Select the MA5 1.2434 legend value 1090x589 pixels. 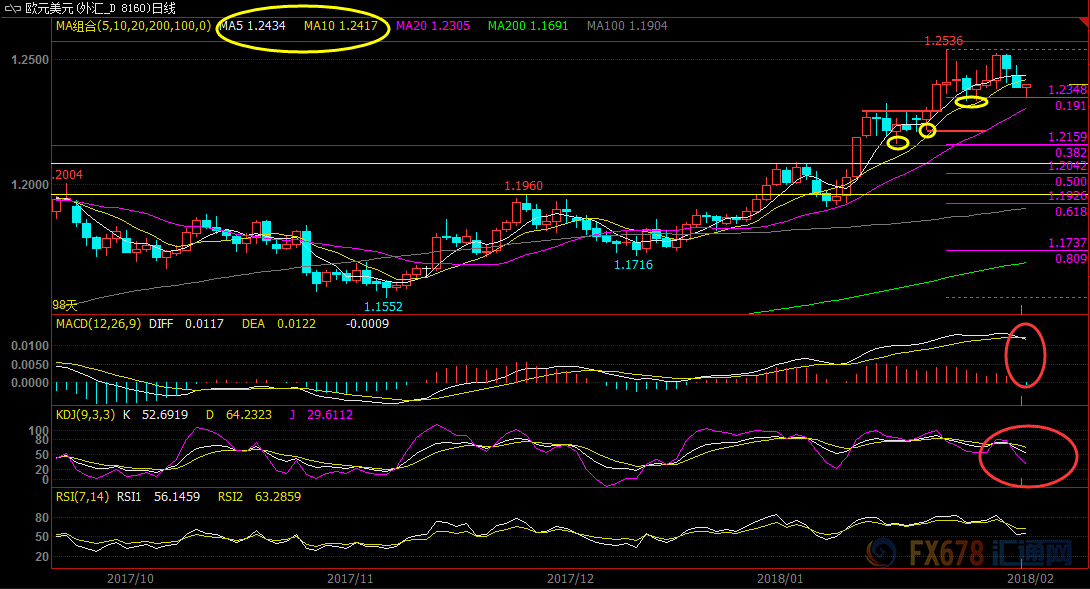258,25
